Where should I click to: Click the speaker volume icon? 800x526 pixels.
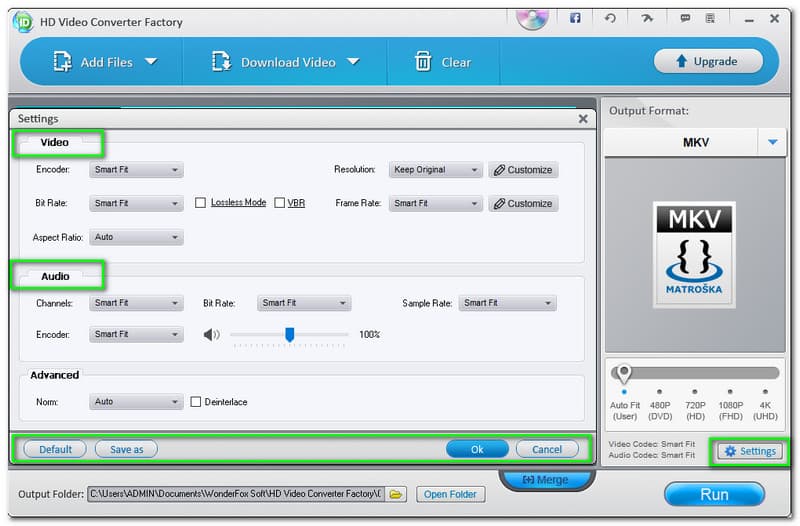click(211, 335)
